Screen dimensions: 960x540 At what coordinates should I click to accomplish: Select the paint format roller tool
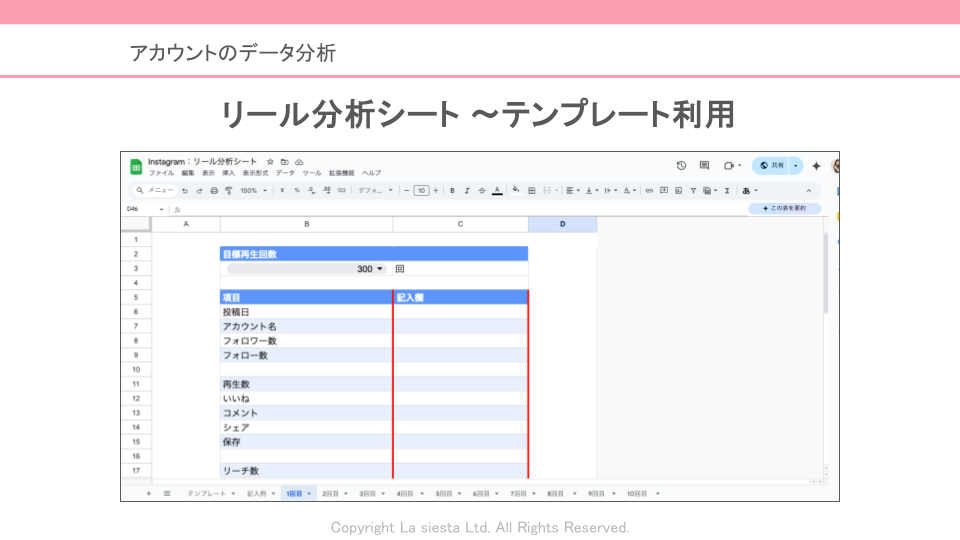tap(228, 190)
